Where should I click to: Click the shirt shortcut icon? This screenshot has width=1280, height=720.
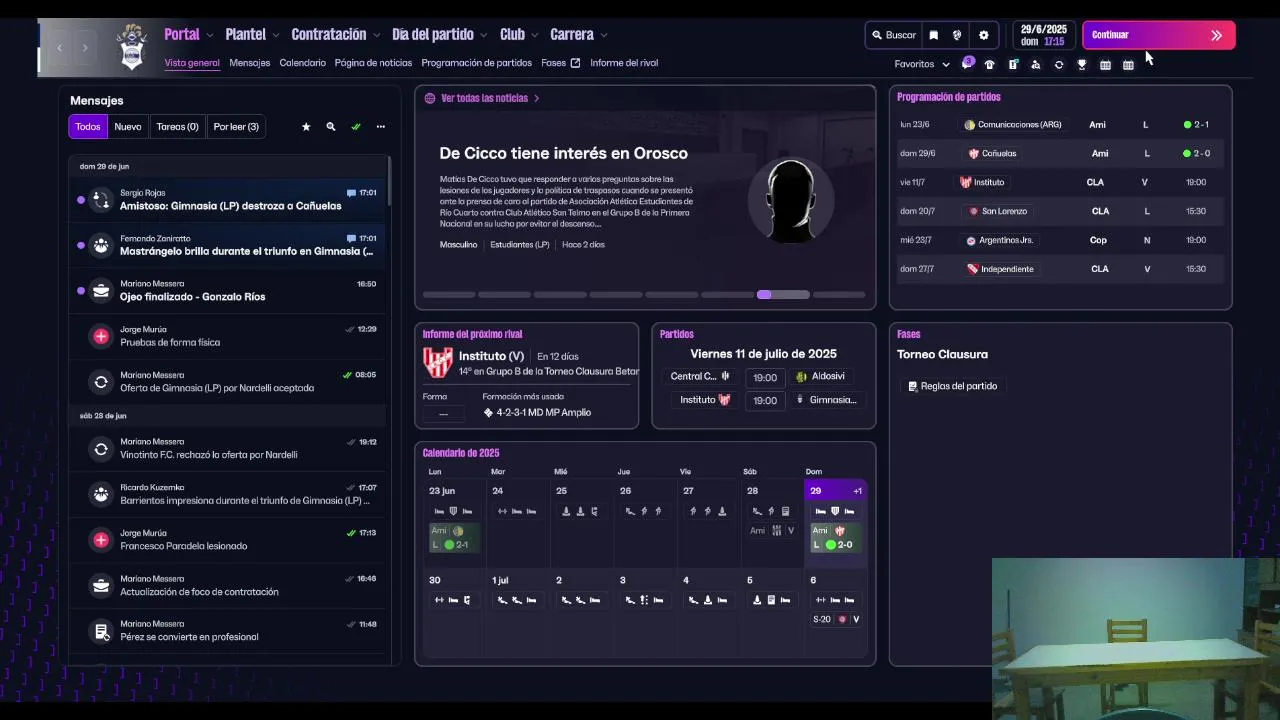click(x=990, y=64)
